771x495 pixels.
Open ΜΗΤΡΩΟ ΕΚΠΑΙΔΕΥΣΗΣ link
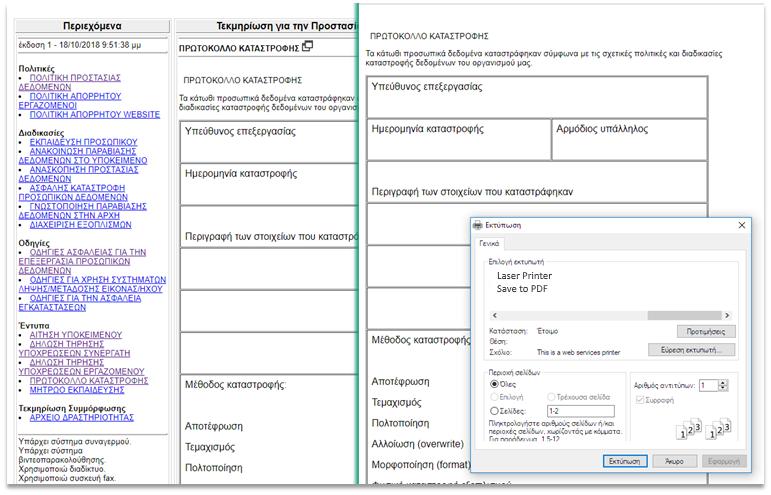pyautogui.click(x=77, y=390)
